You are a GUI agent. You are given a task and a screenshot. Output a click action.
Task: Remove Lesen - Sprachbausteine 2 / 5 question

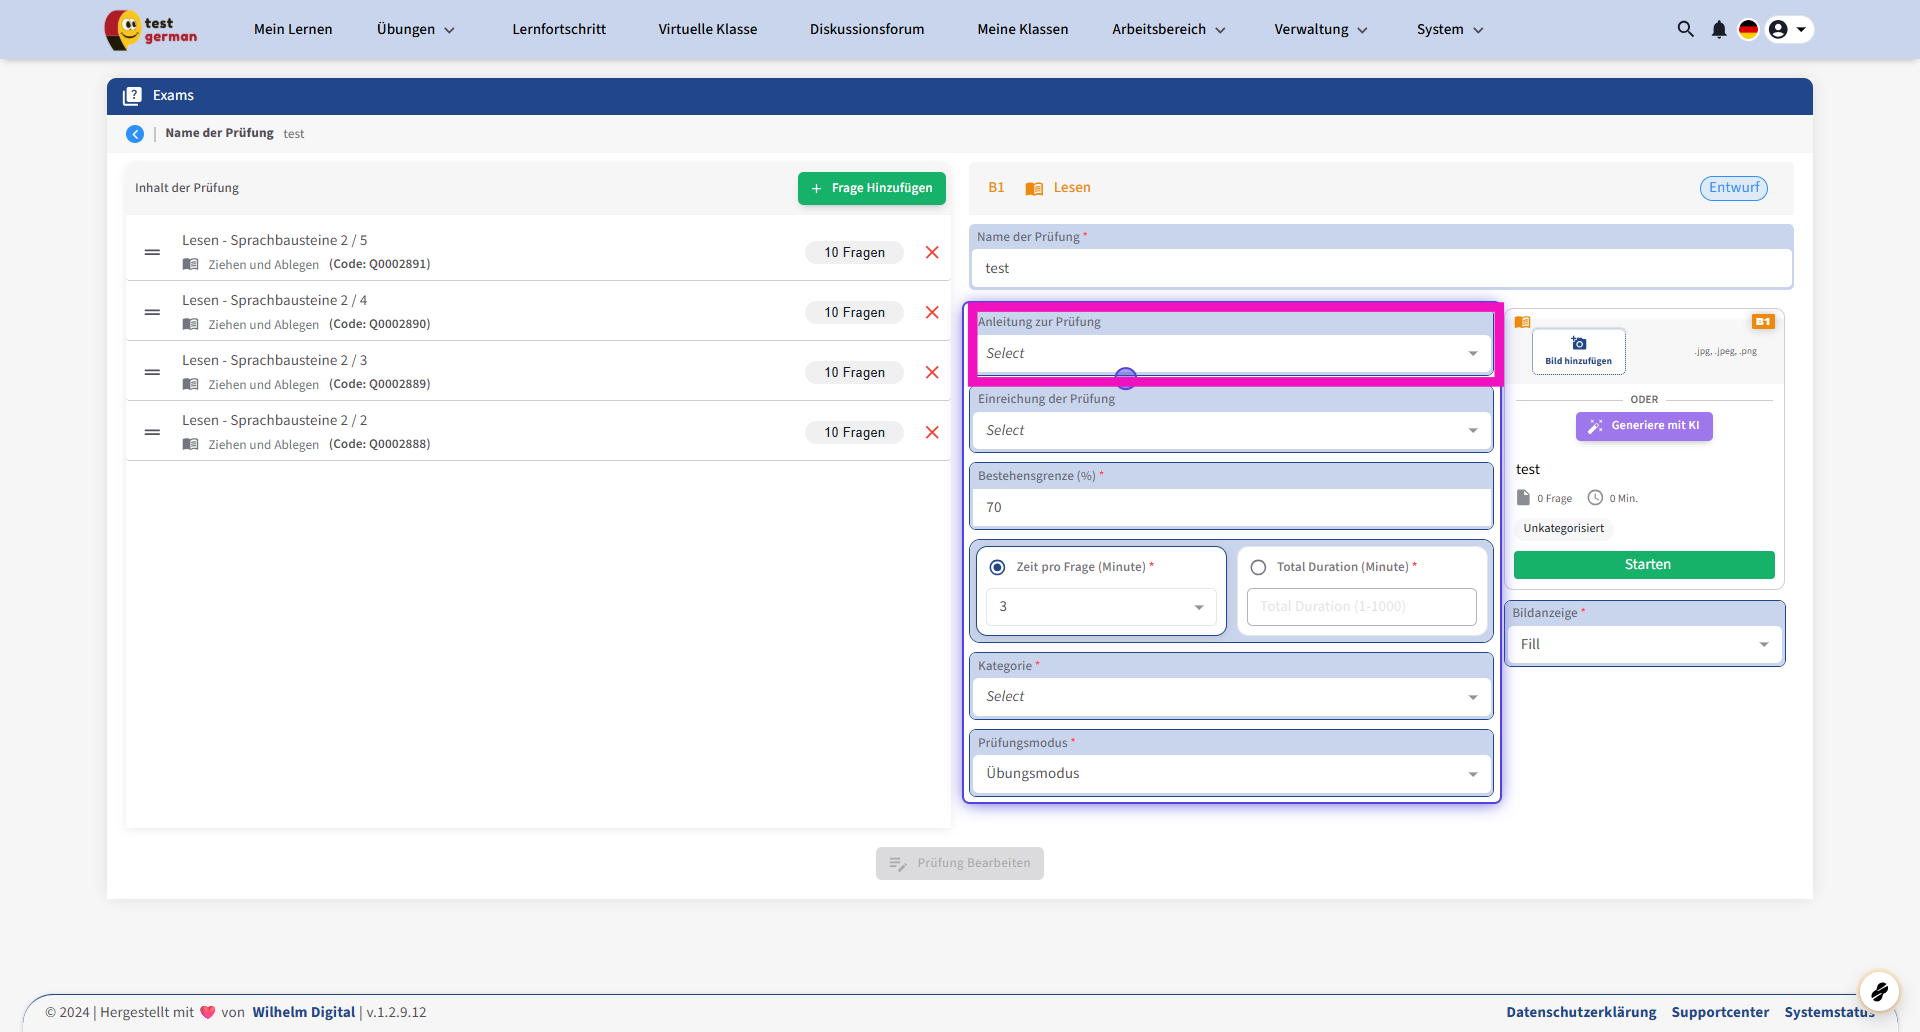(932, 252)
